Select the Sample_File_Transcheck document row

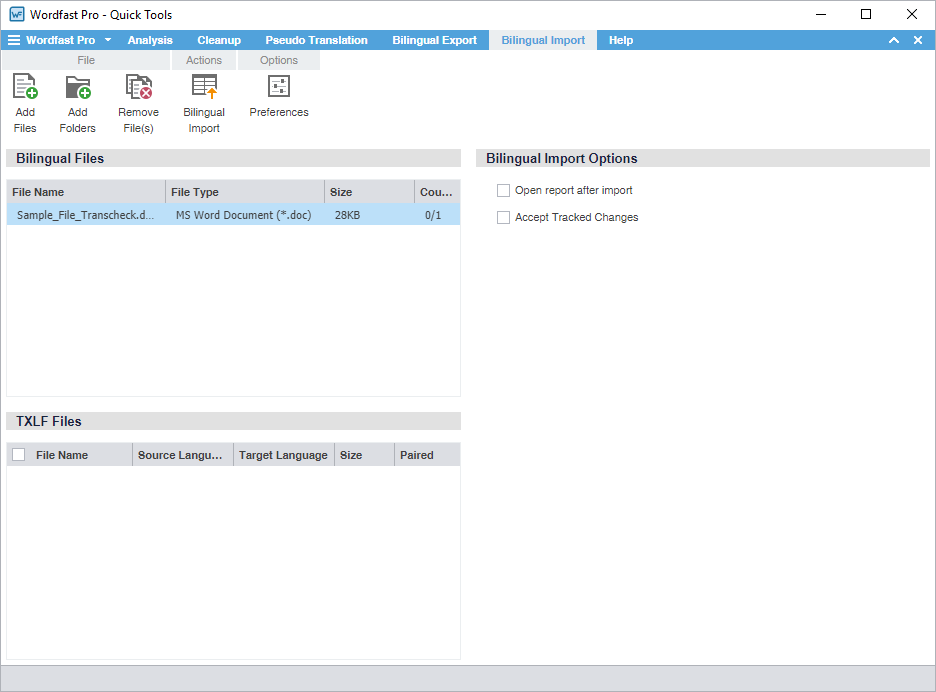coord(85,215)
